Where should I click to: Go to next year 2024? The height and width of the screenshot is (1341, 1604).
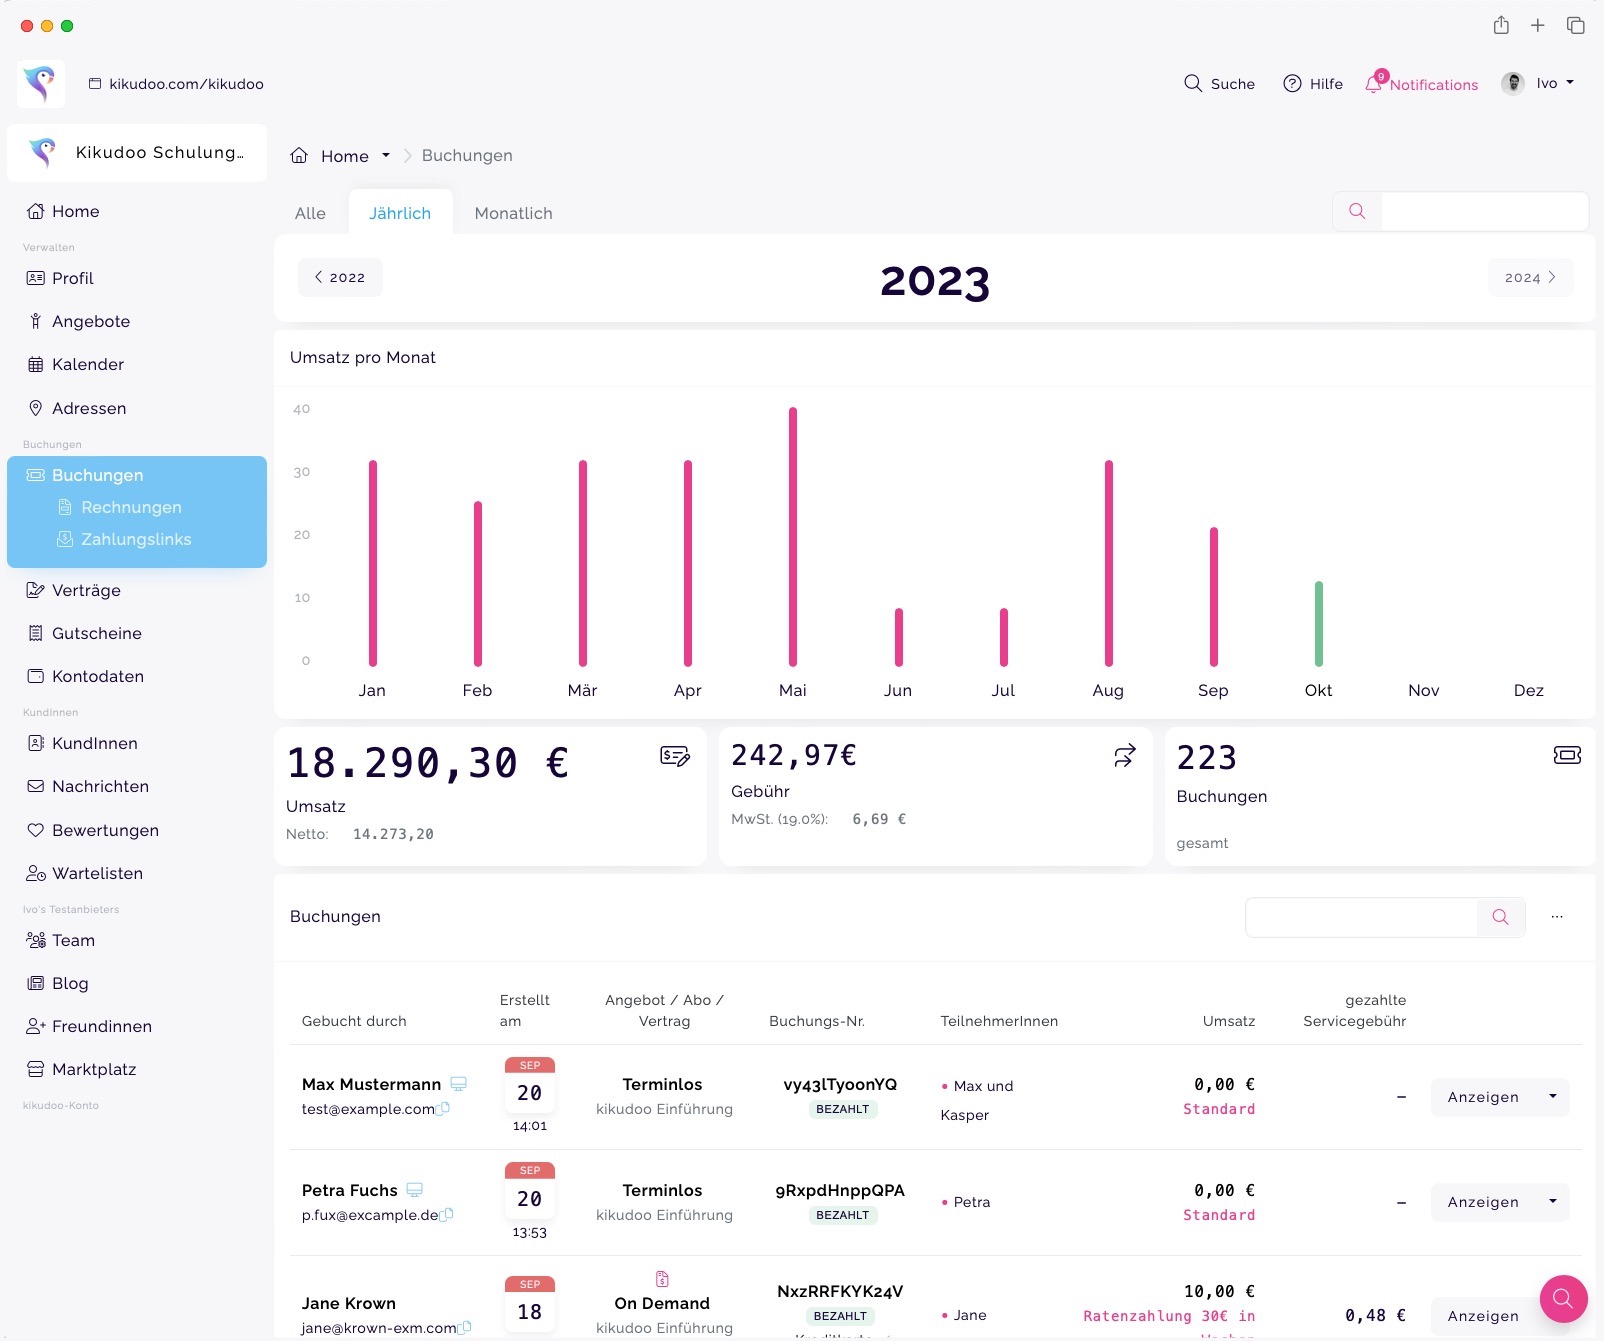[x=1530, y=278]
